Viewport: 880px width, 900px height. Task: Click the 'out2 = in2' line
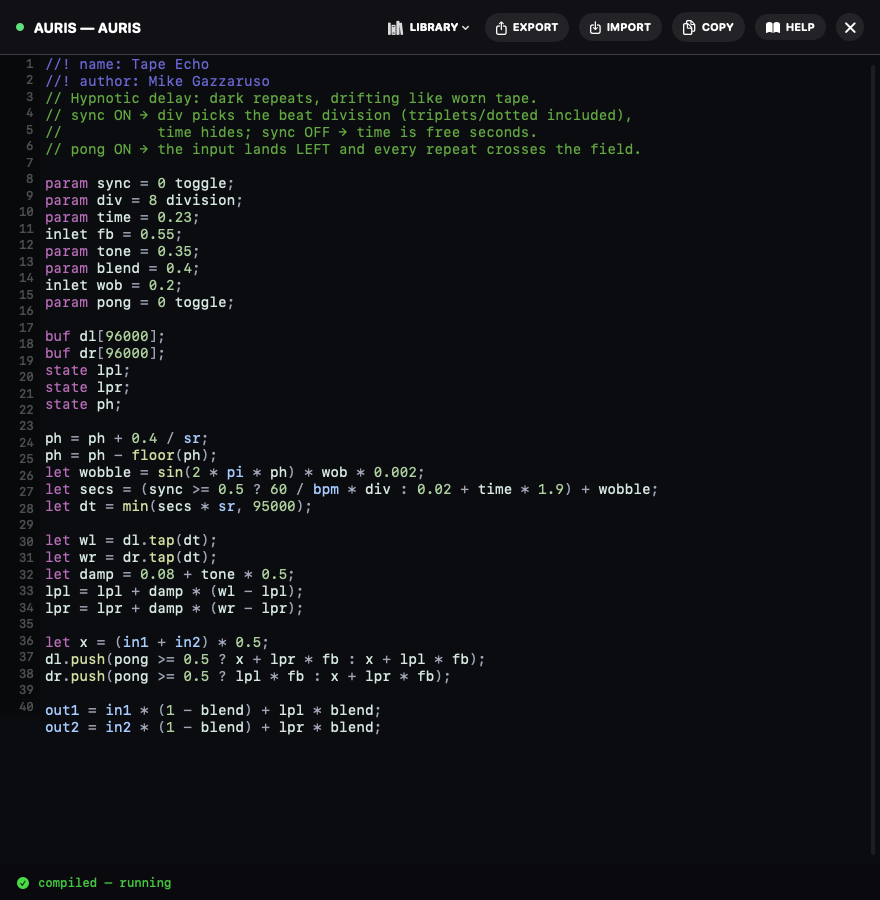213,728
